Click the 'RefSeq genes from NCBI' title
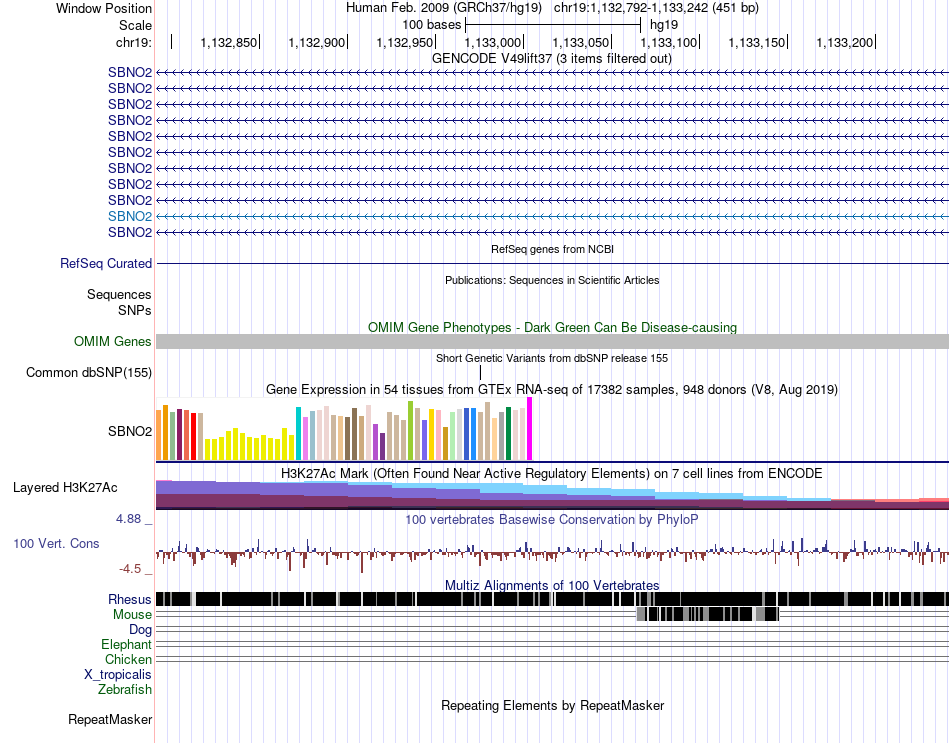 (552, 249)
